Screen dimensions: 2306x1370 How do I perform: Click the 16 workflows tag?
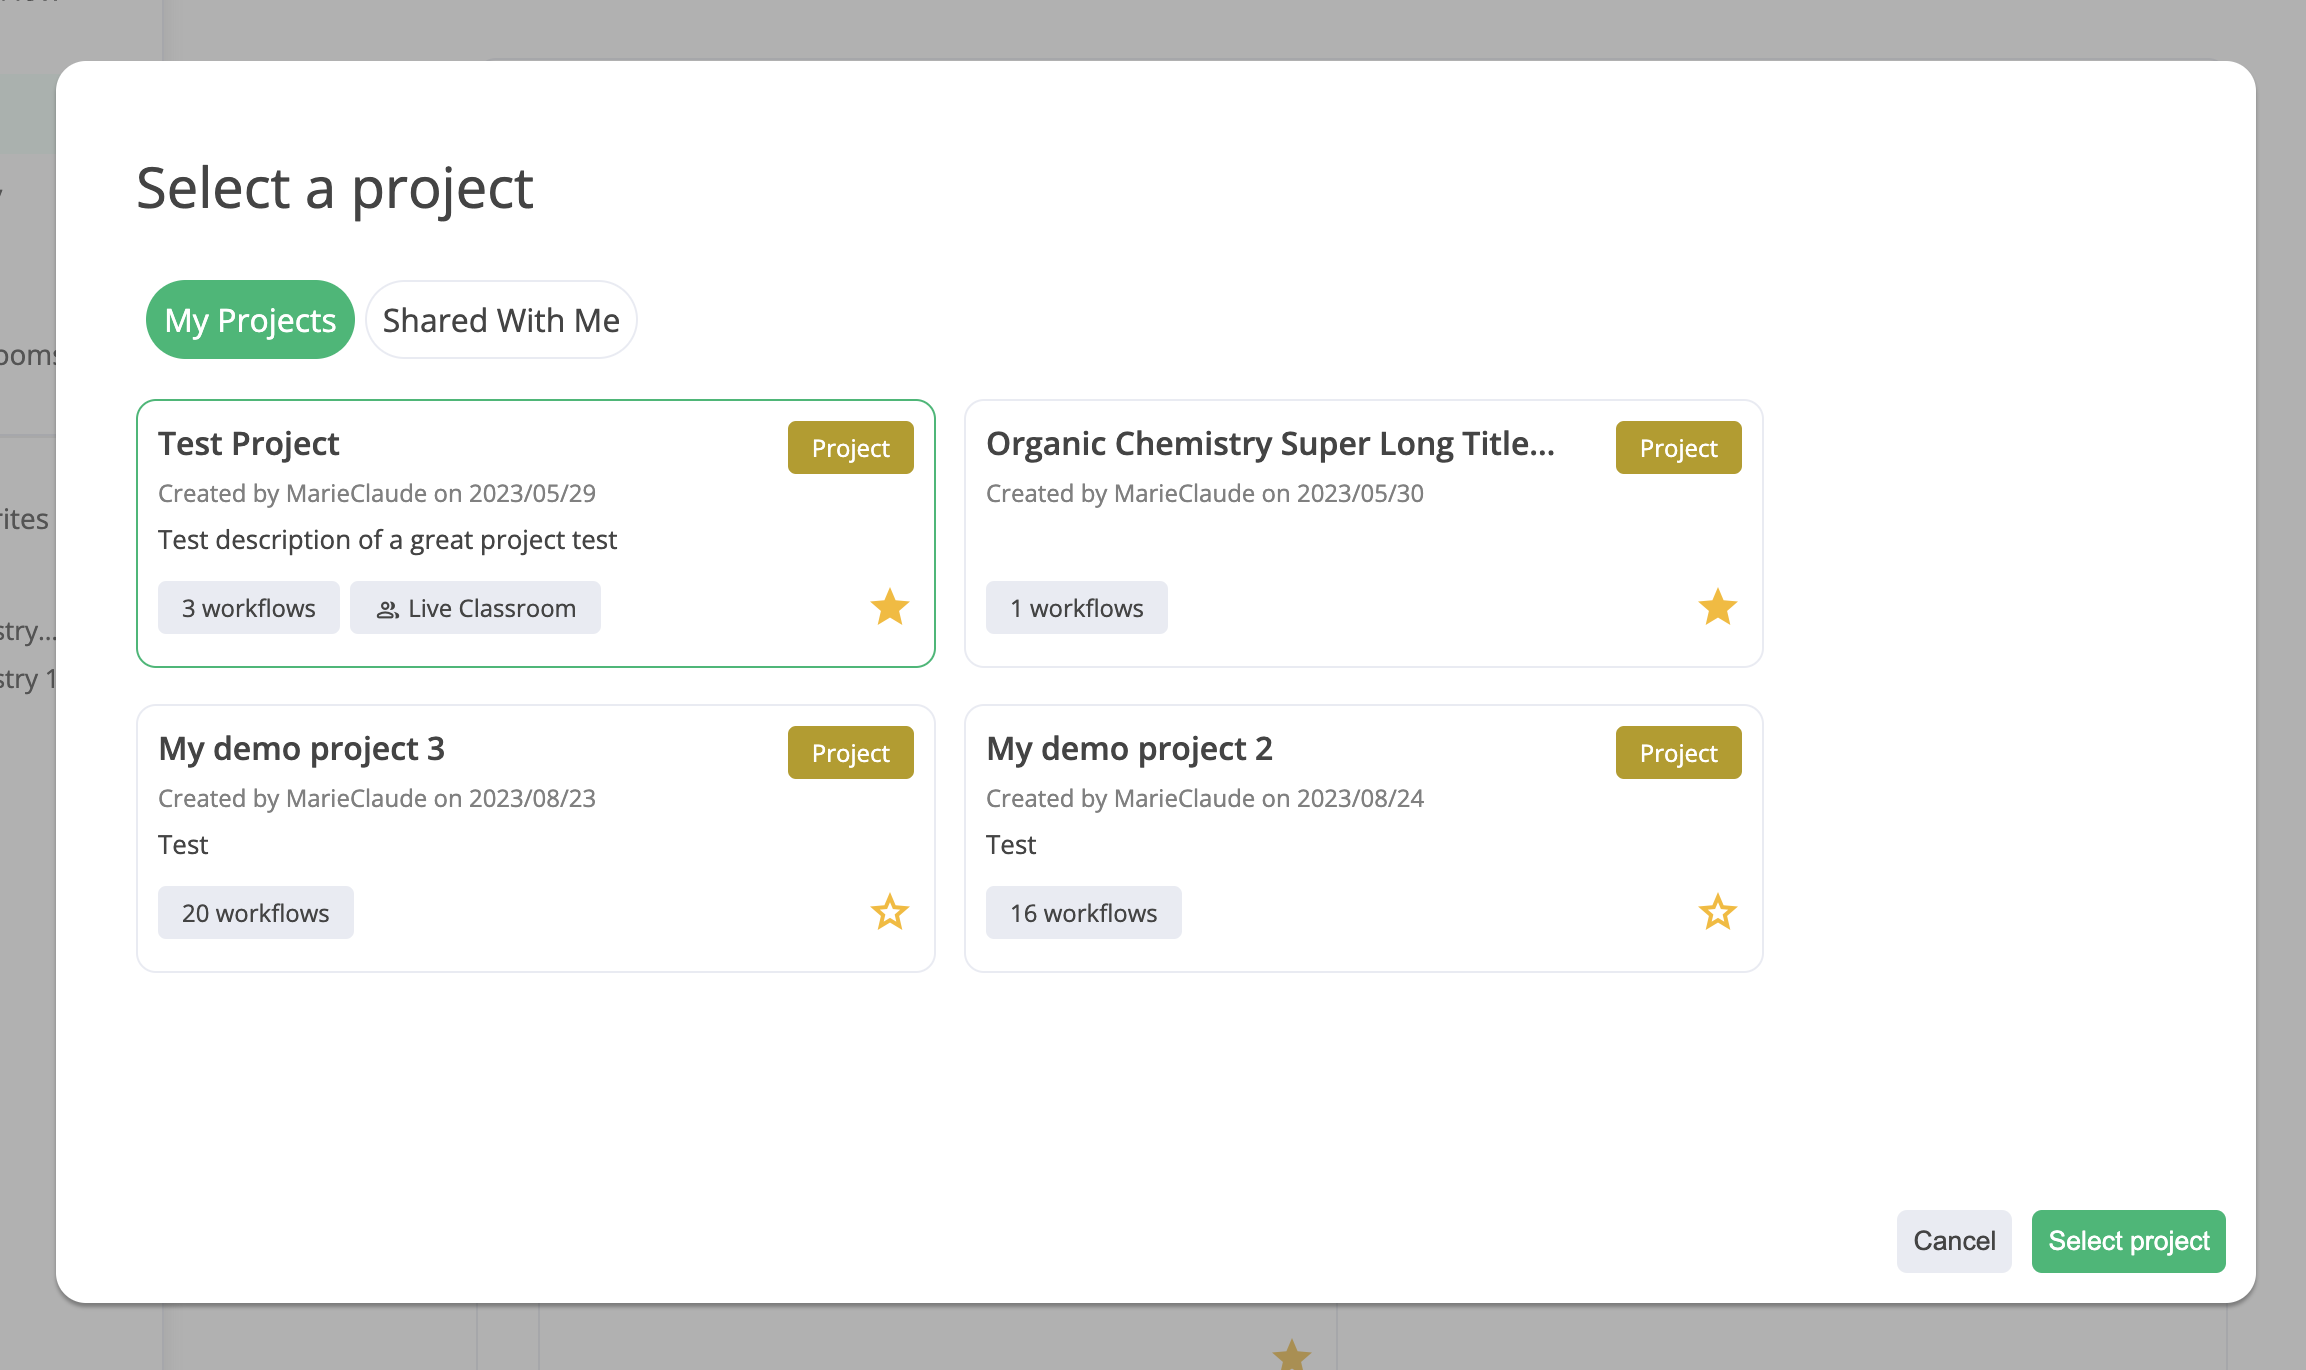click(x=1083, y=913)
